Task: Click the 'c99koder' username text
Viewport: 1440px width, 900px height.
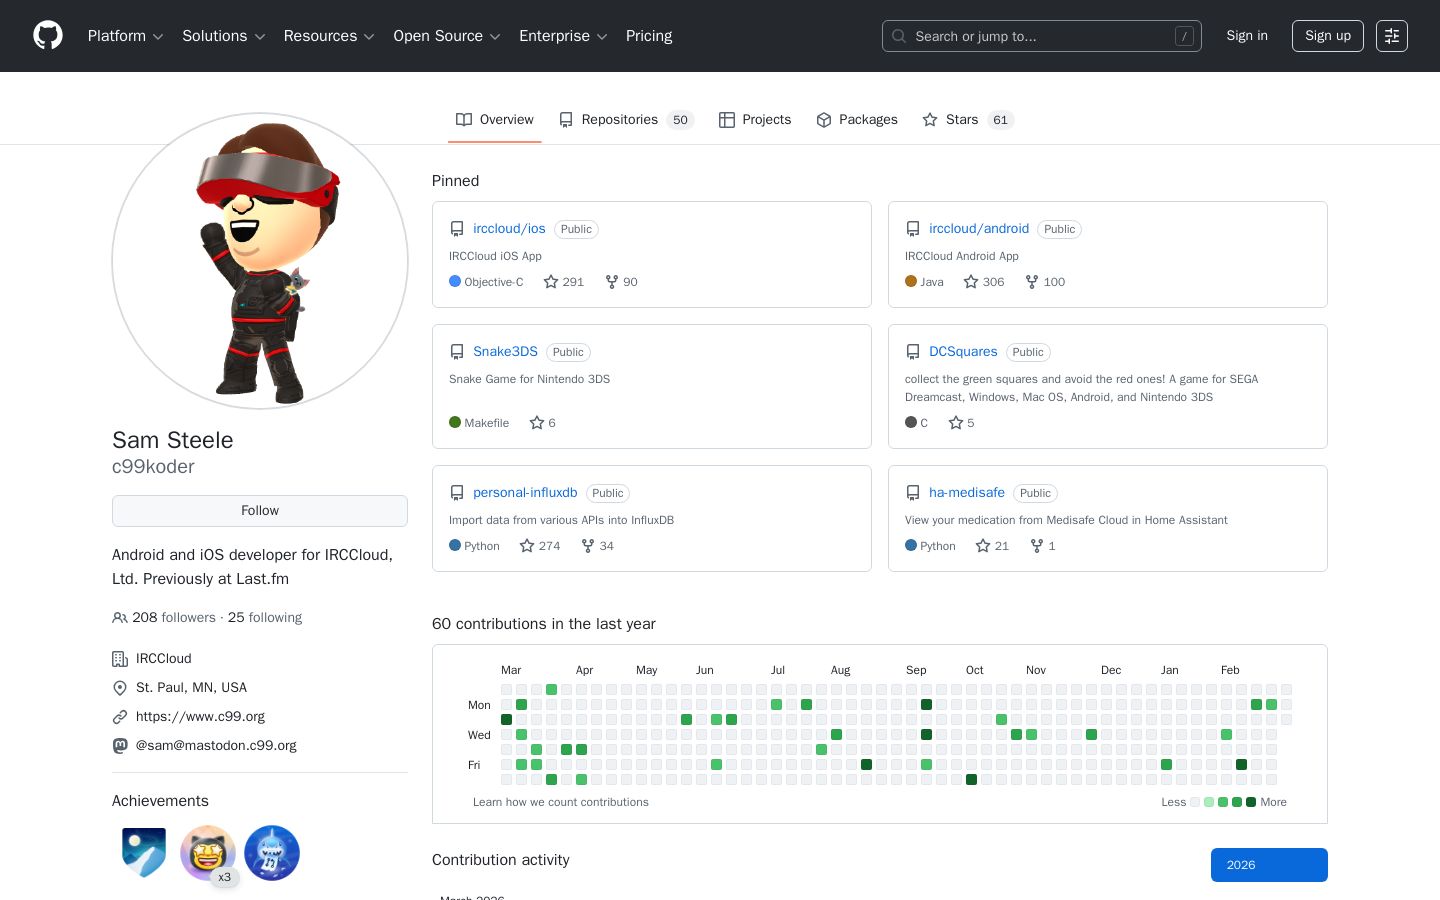Action: click(x=153, y=467)
